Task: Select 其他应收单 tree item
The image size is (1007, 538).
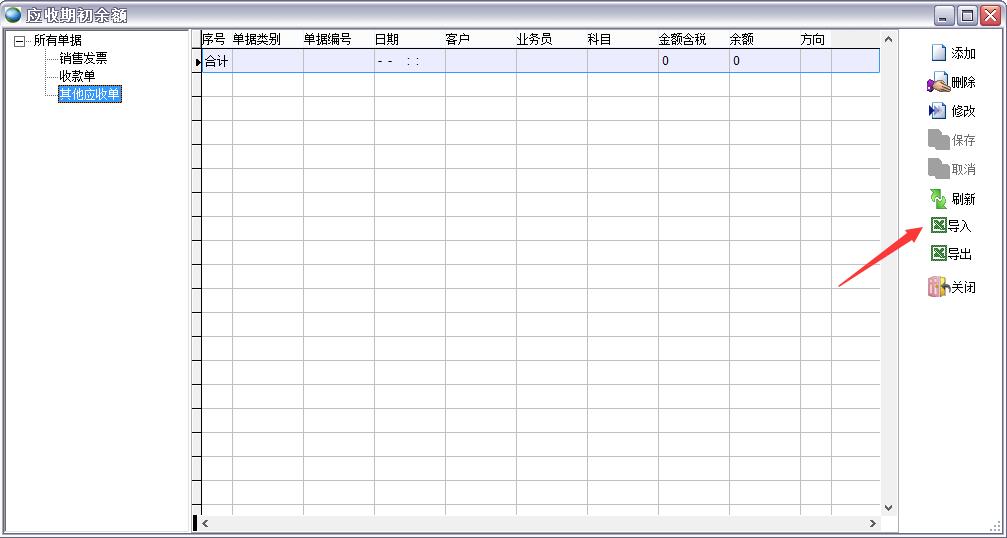Action: tap(90, 94)
